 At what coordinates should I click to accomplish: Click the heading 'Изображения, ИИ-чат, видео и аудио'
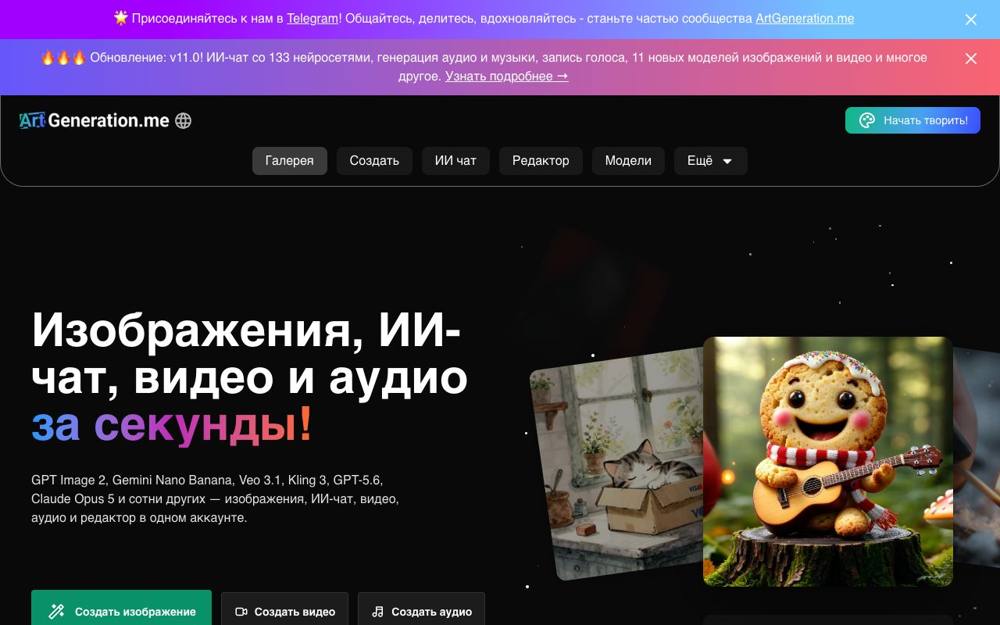point(249,354)
